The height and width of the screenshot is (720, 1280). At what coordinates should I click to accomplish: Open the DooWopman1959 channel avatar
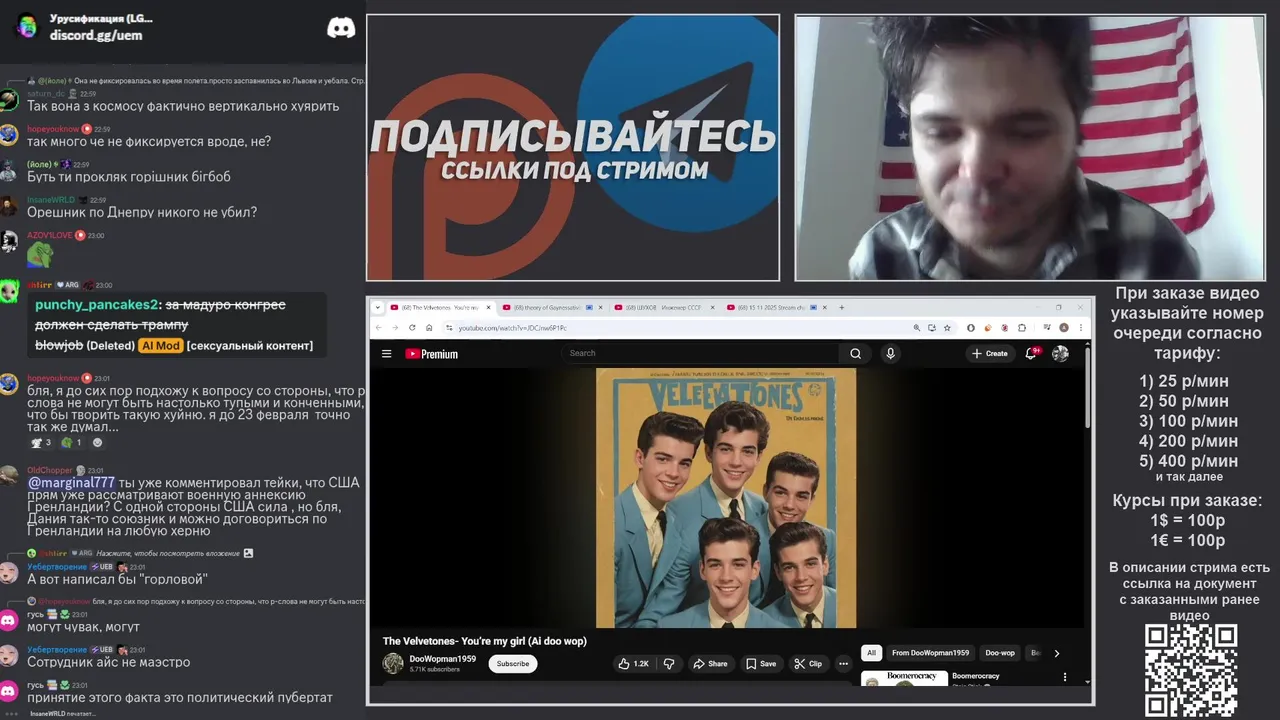coord(393,663)
